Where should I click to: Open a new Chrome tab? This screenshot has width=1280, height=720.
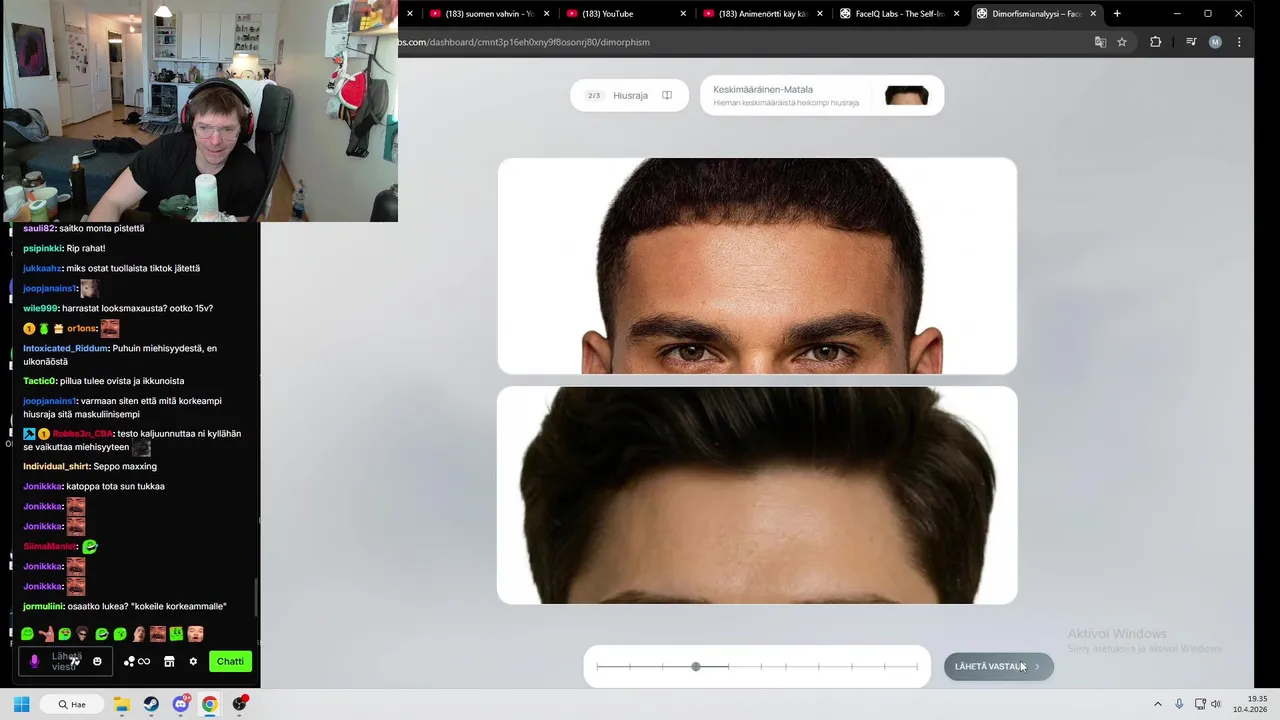pos(1117,14)
